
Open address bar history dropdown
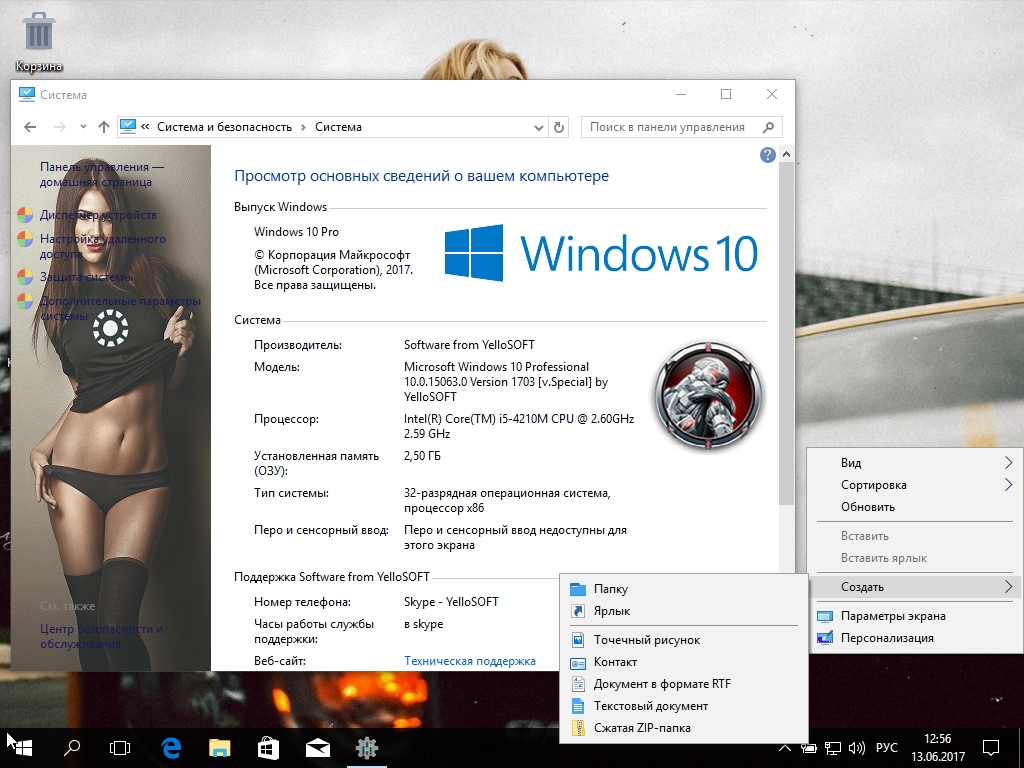click(x=539, y=127)
